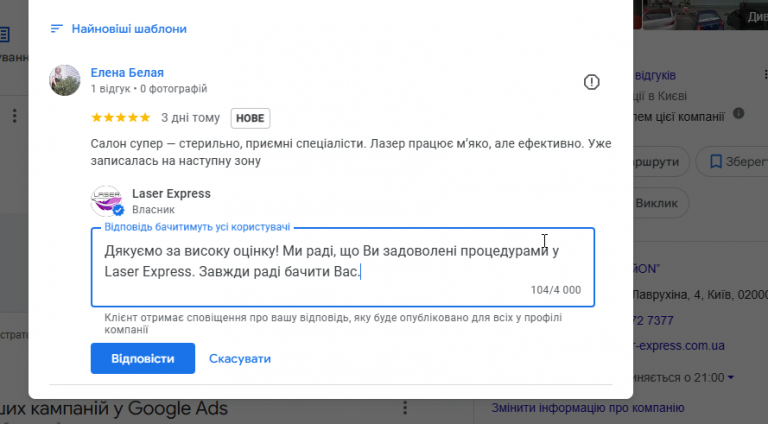Focus the reply text field
768x424 pixels.
click(x=343, y=267)
